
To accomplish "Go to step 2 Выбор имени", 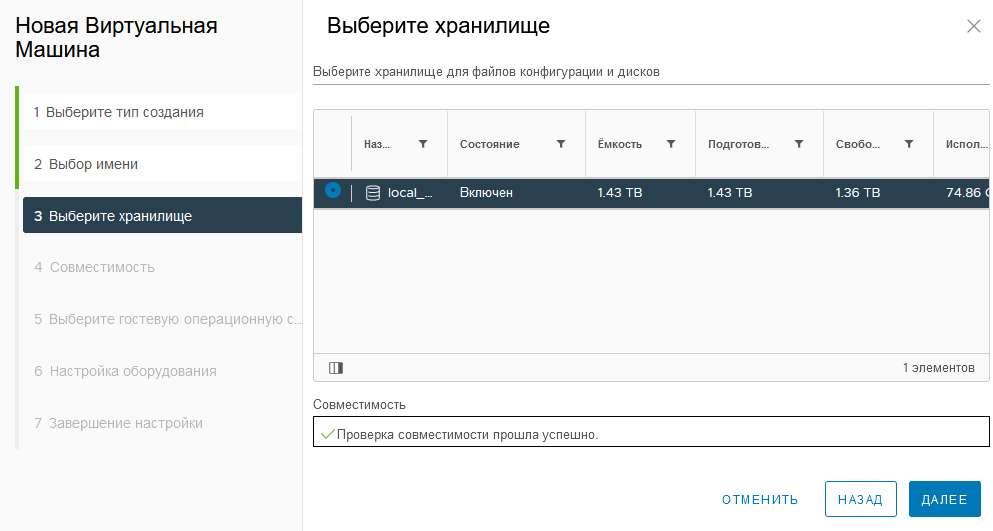I will tap(162, 164).
